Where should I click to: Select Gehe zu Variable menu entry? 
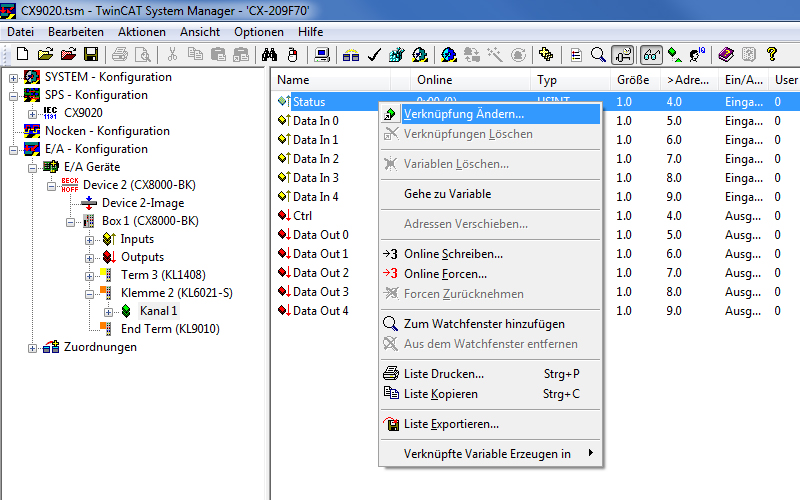pyautogui.click(x=490, y=194)
